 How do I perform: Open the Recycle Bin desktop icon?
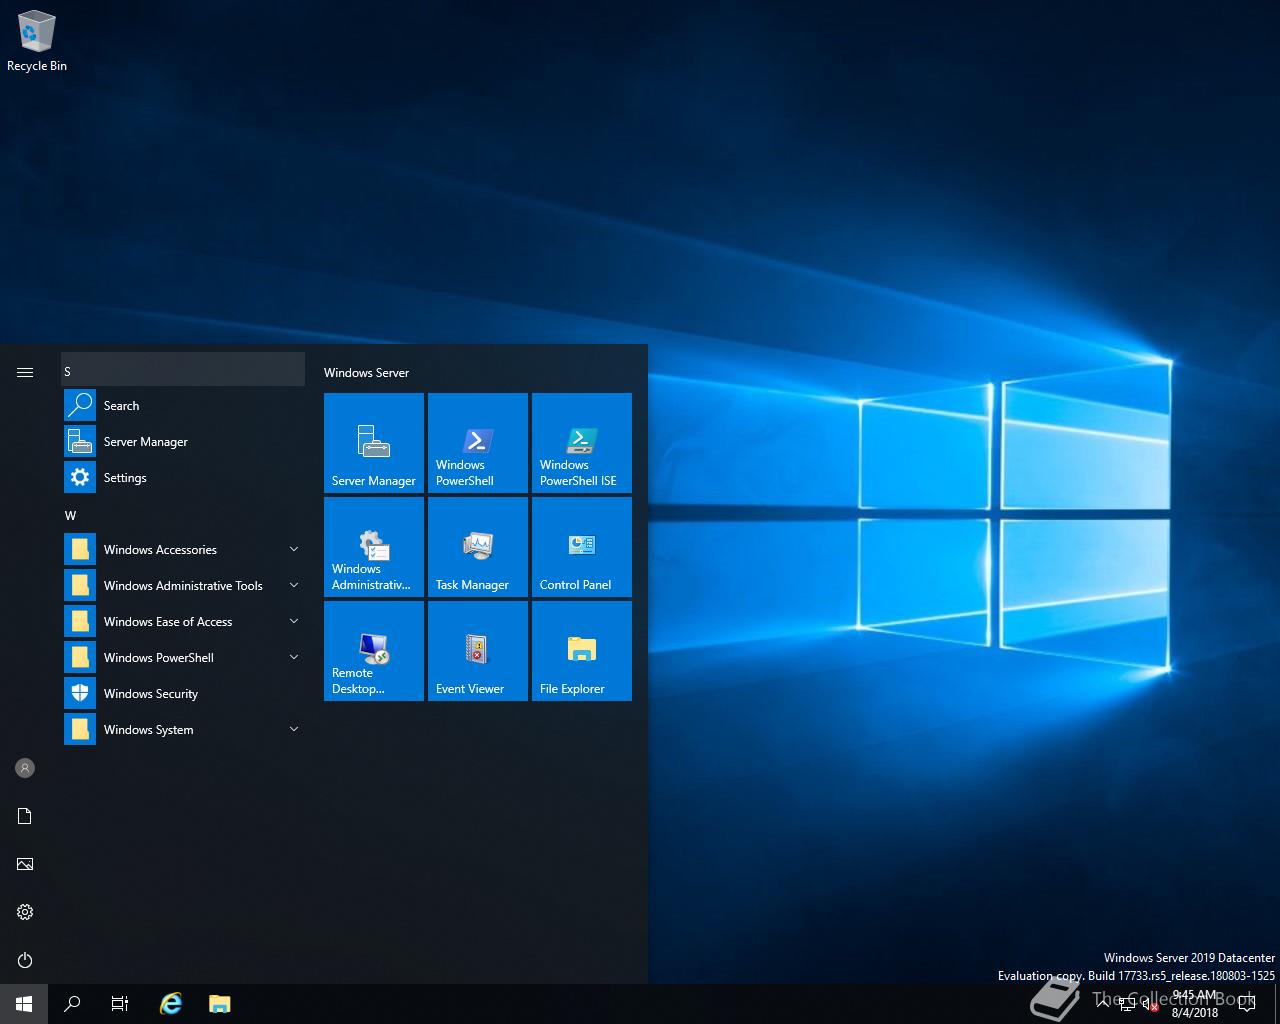pyautogui.click(x=37, y=41)
